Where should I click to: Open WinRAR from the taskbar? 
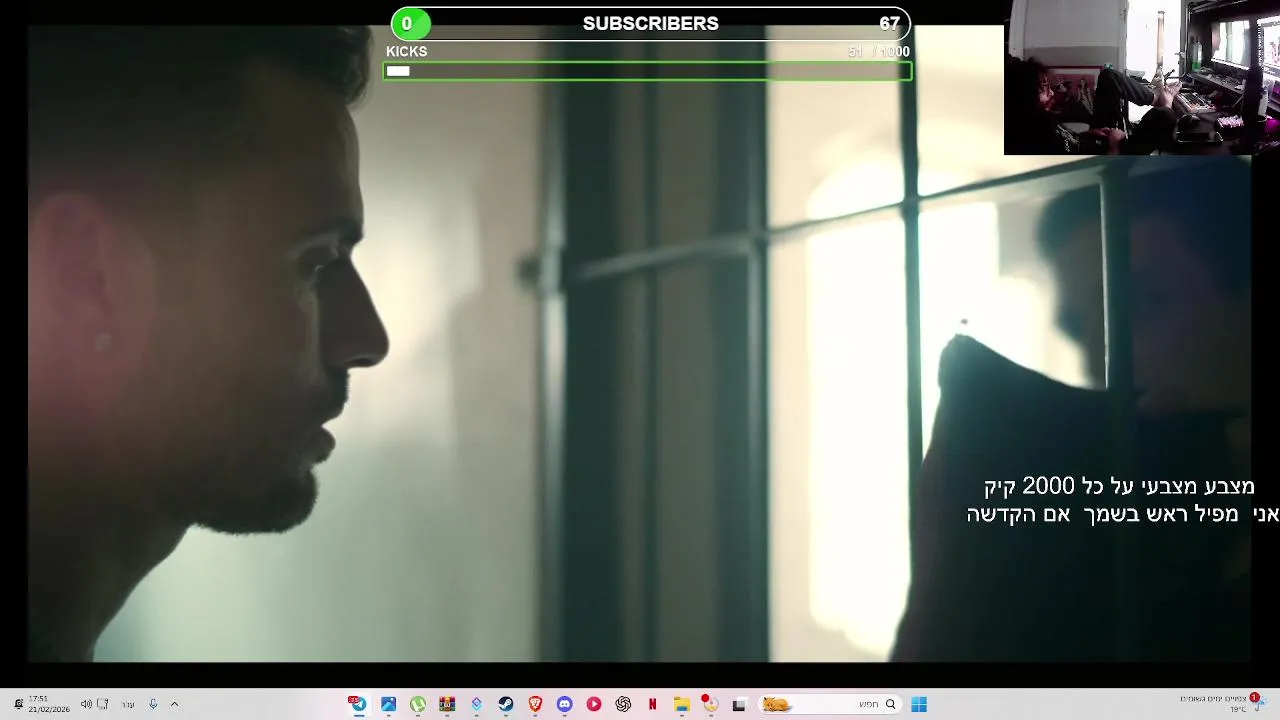(447, 704)
